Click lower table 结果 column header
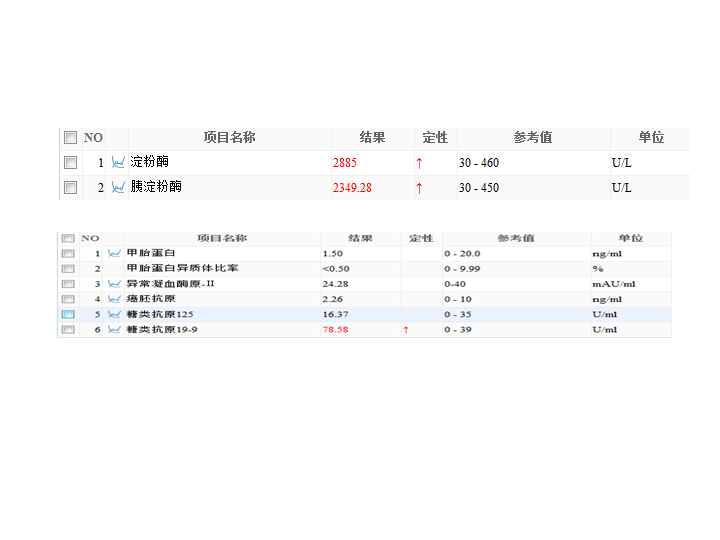Image resolution: width=720 pixels, height=540 pixels. pyautogui.click(x=360, y=238)
